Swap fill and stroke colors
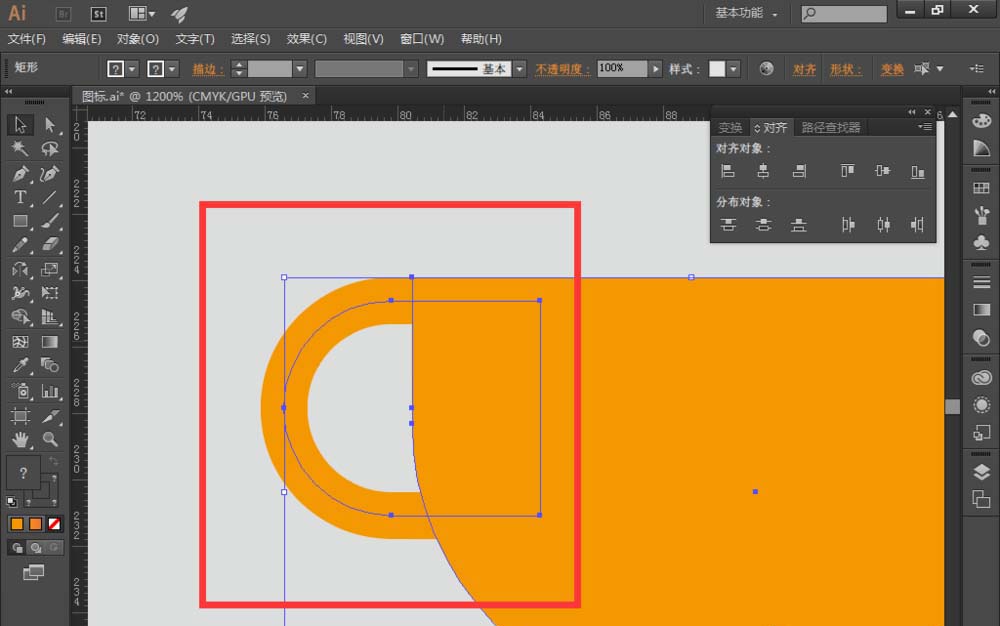The height and width of the screenshot is (626, 1000). click(54, 460)
